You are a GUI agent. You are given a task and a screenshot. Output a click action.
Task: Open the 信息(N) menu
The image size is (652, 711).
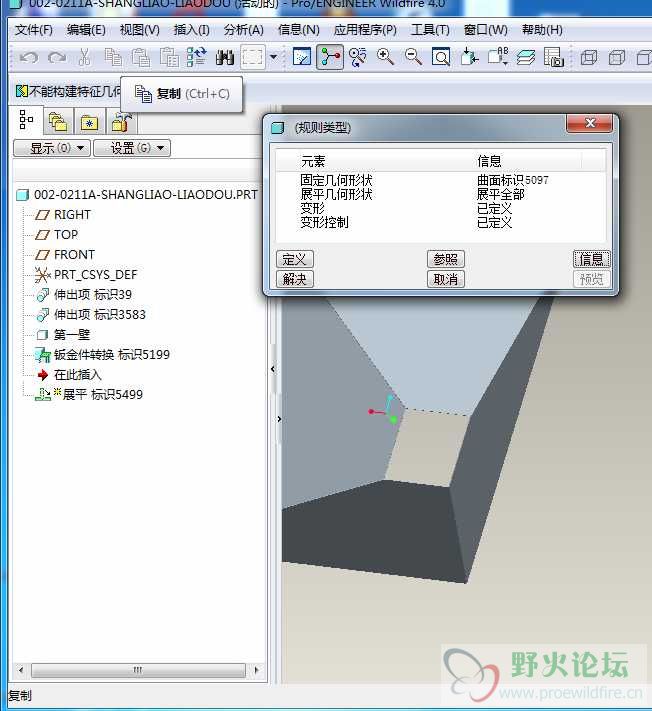pyautogui.click(x=299, y=30)
